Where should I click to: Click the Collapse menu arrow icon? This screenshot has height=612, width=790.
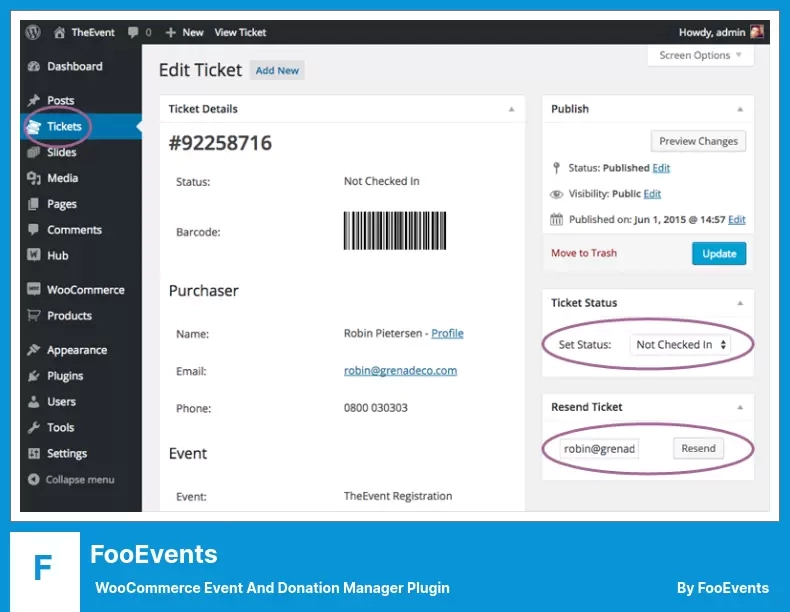pos(34,480)
